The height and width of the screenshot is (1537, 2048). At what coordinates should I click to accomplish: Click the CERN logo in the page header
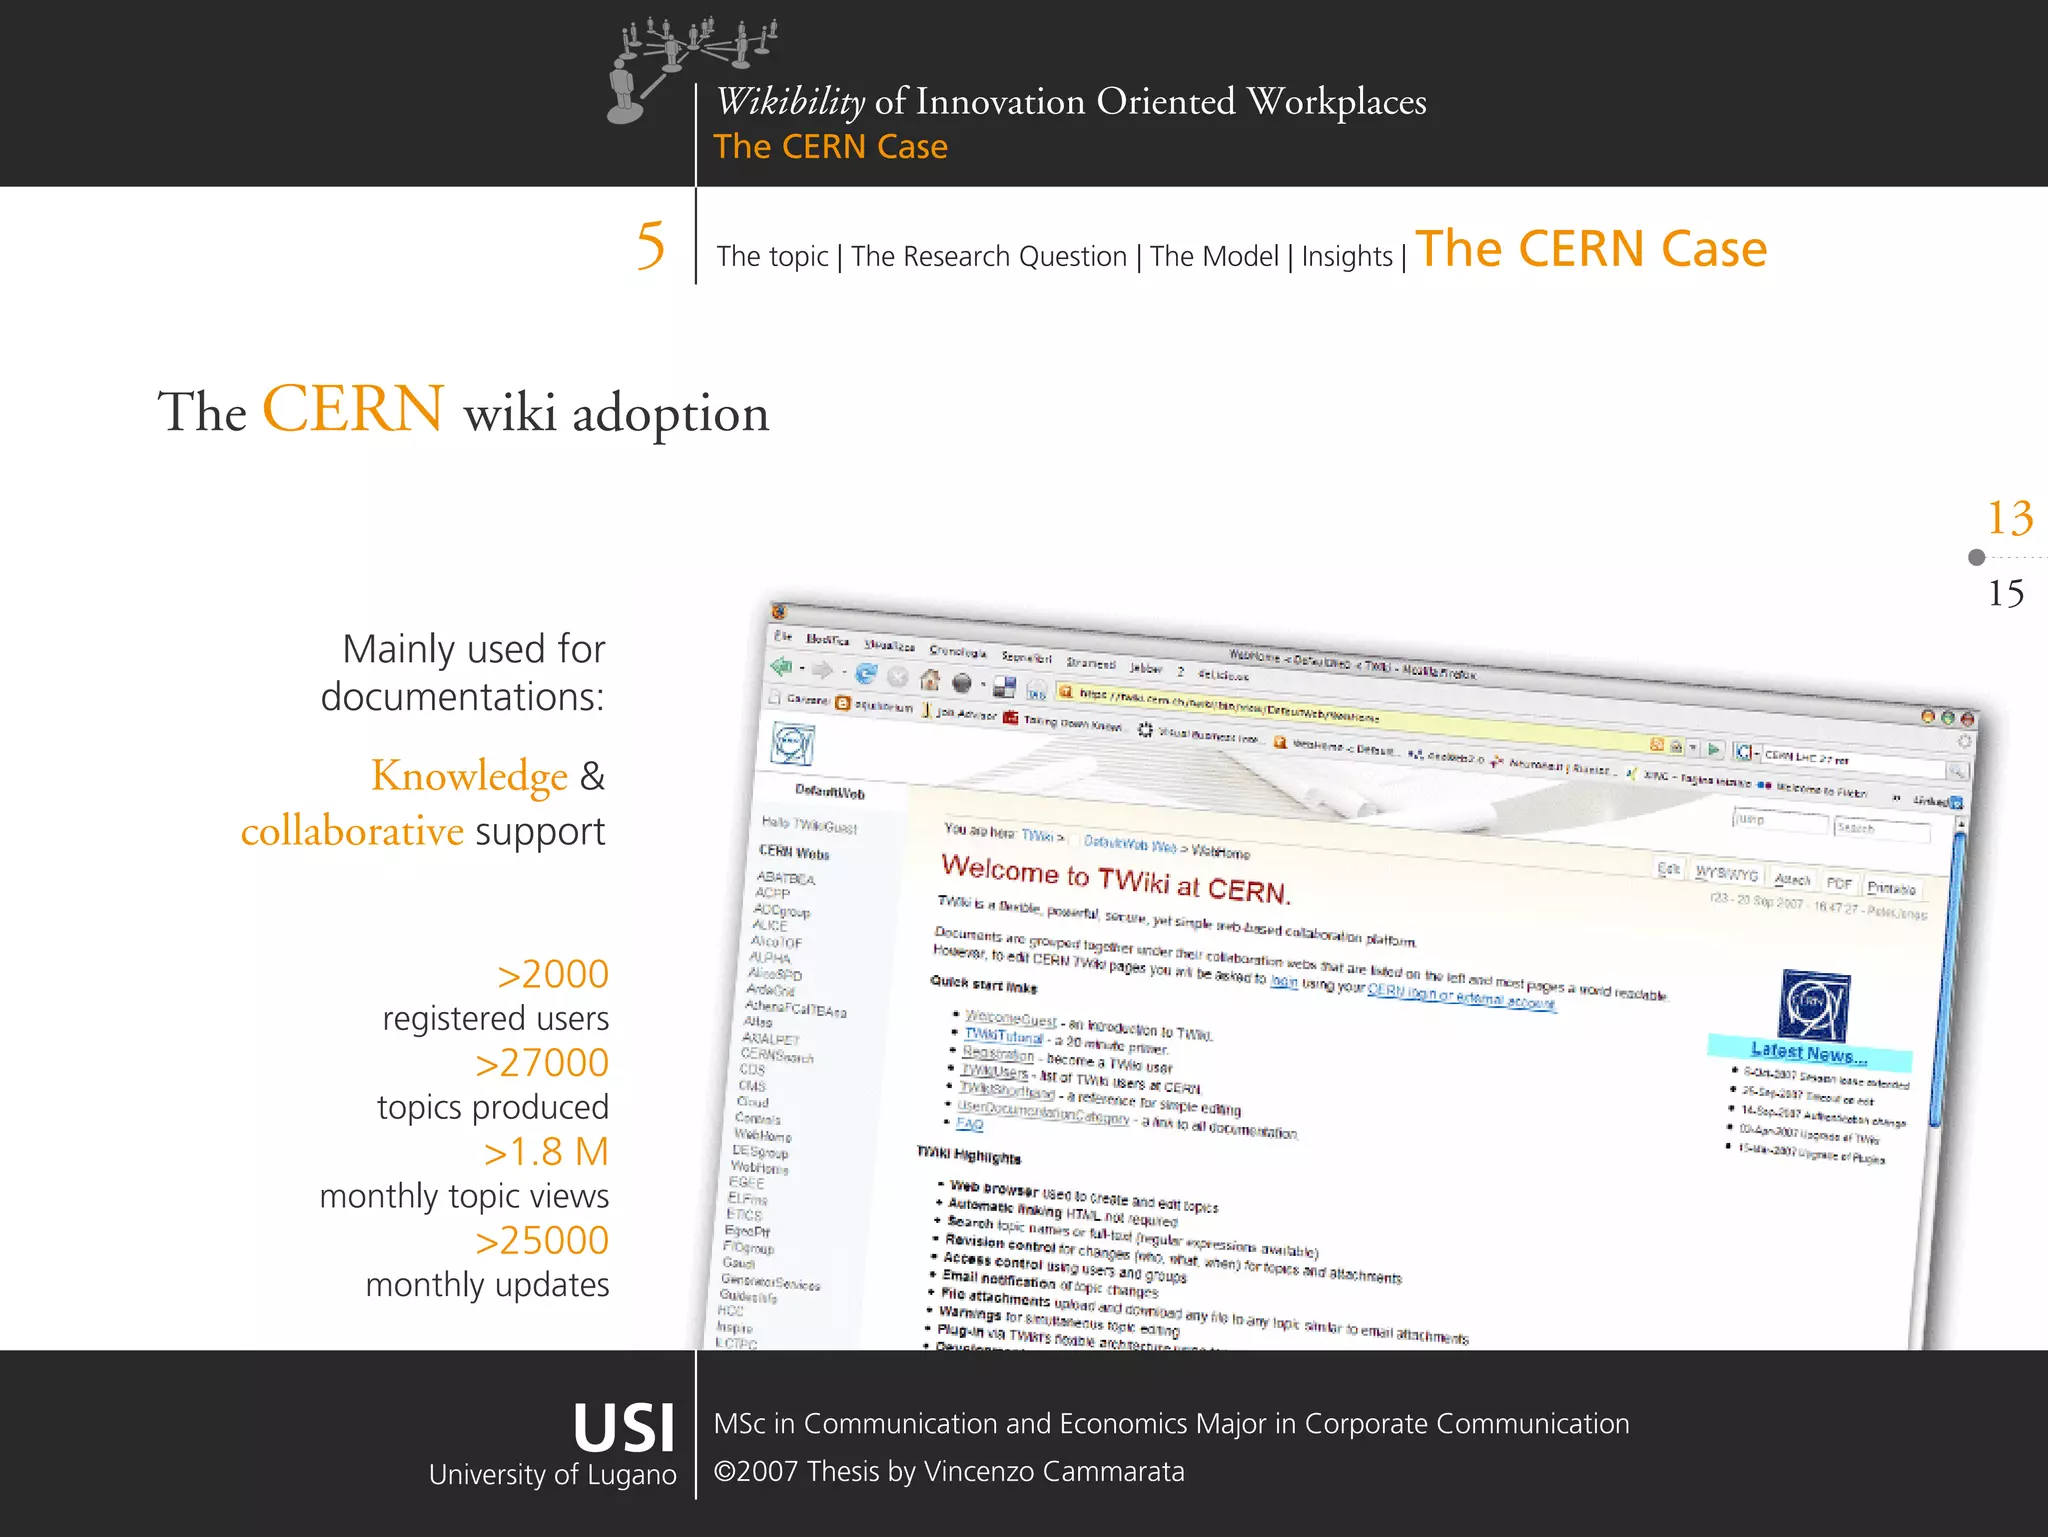click(x=793, y=746)
